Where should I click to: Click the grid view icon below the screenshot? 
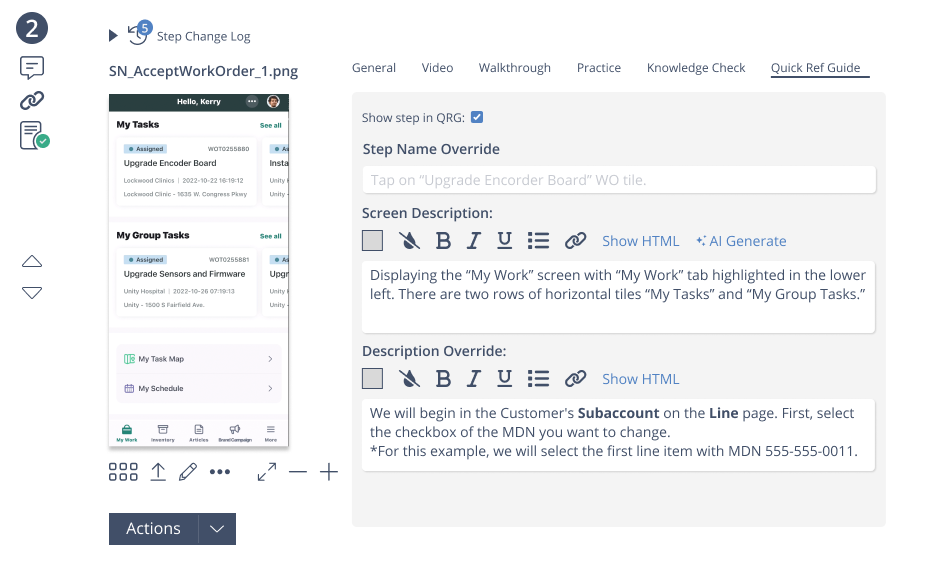(123, 473)
